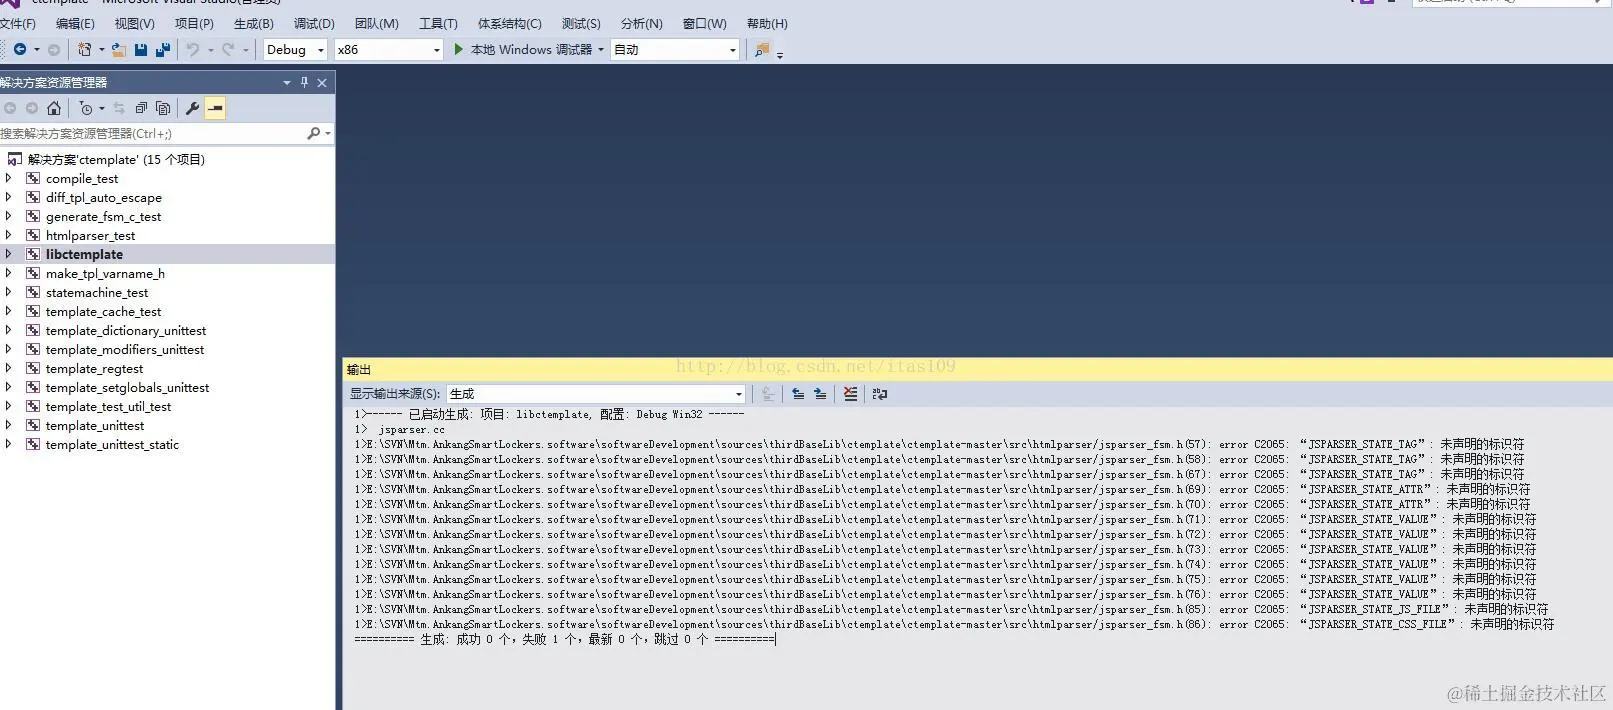Click Go to Previous Message icon in Output
Image resolution: width=1613 pixels, height=710 pixels.
pyautogui.click(x=798, y=394)
